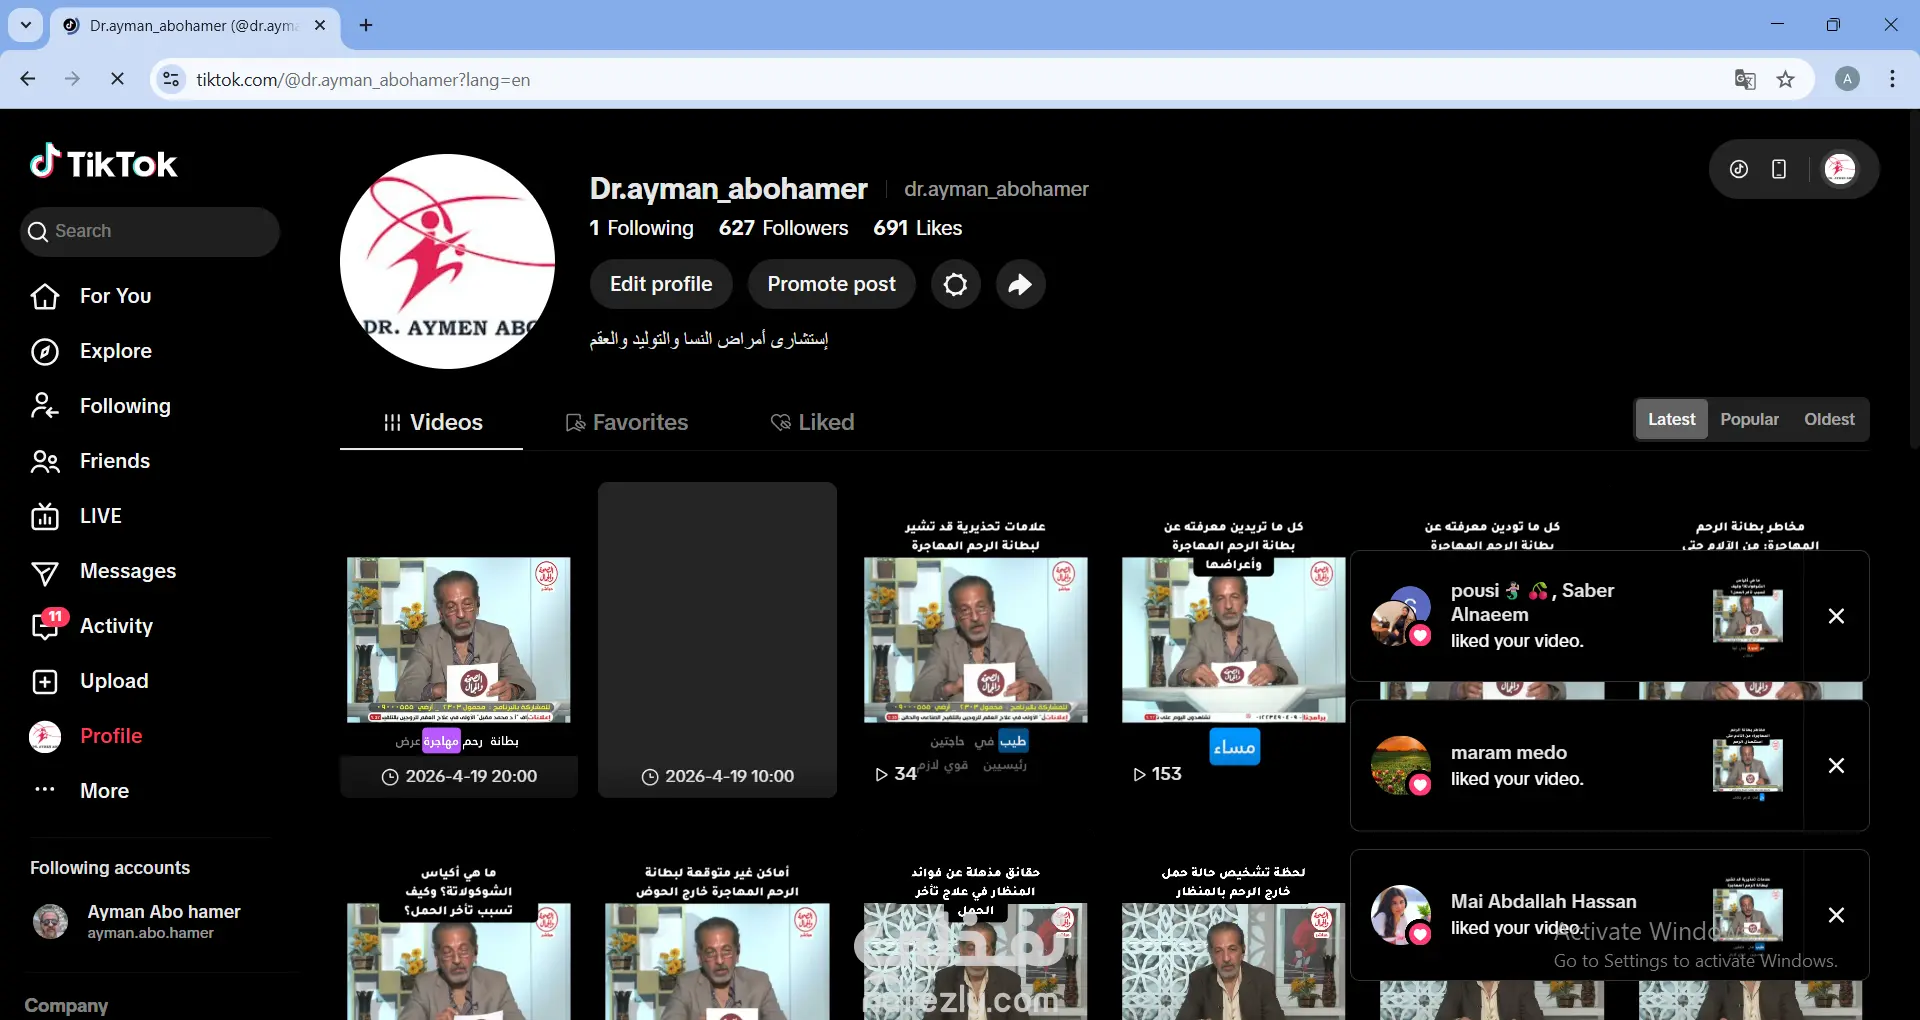Click the TikTok logo

tap(103, 162)
